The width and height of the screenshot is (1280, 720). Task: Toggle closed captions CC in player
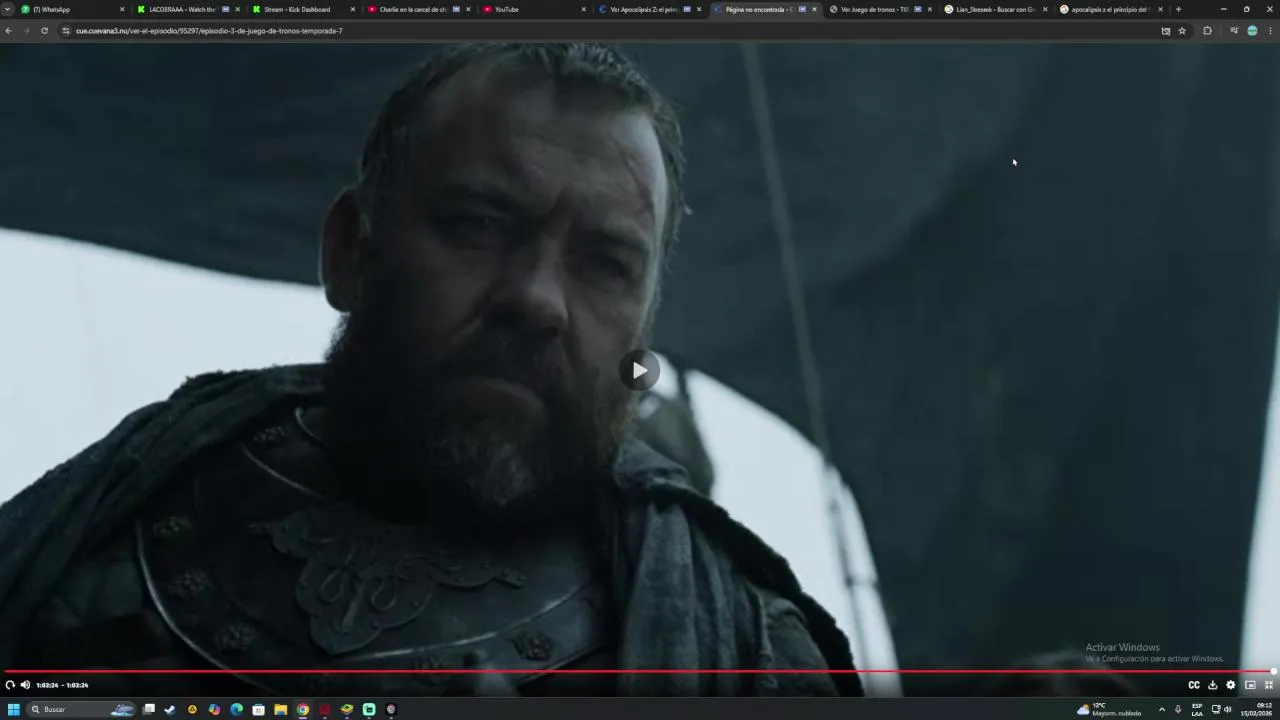(x=1194, y=685)
